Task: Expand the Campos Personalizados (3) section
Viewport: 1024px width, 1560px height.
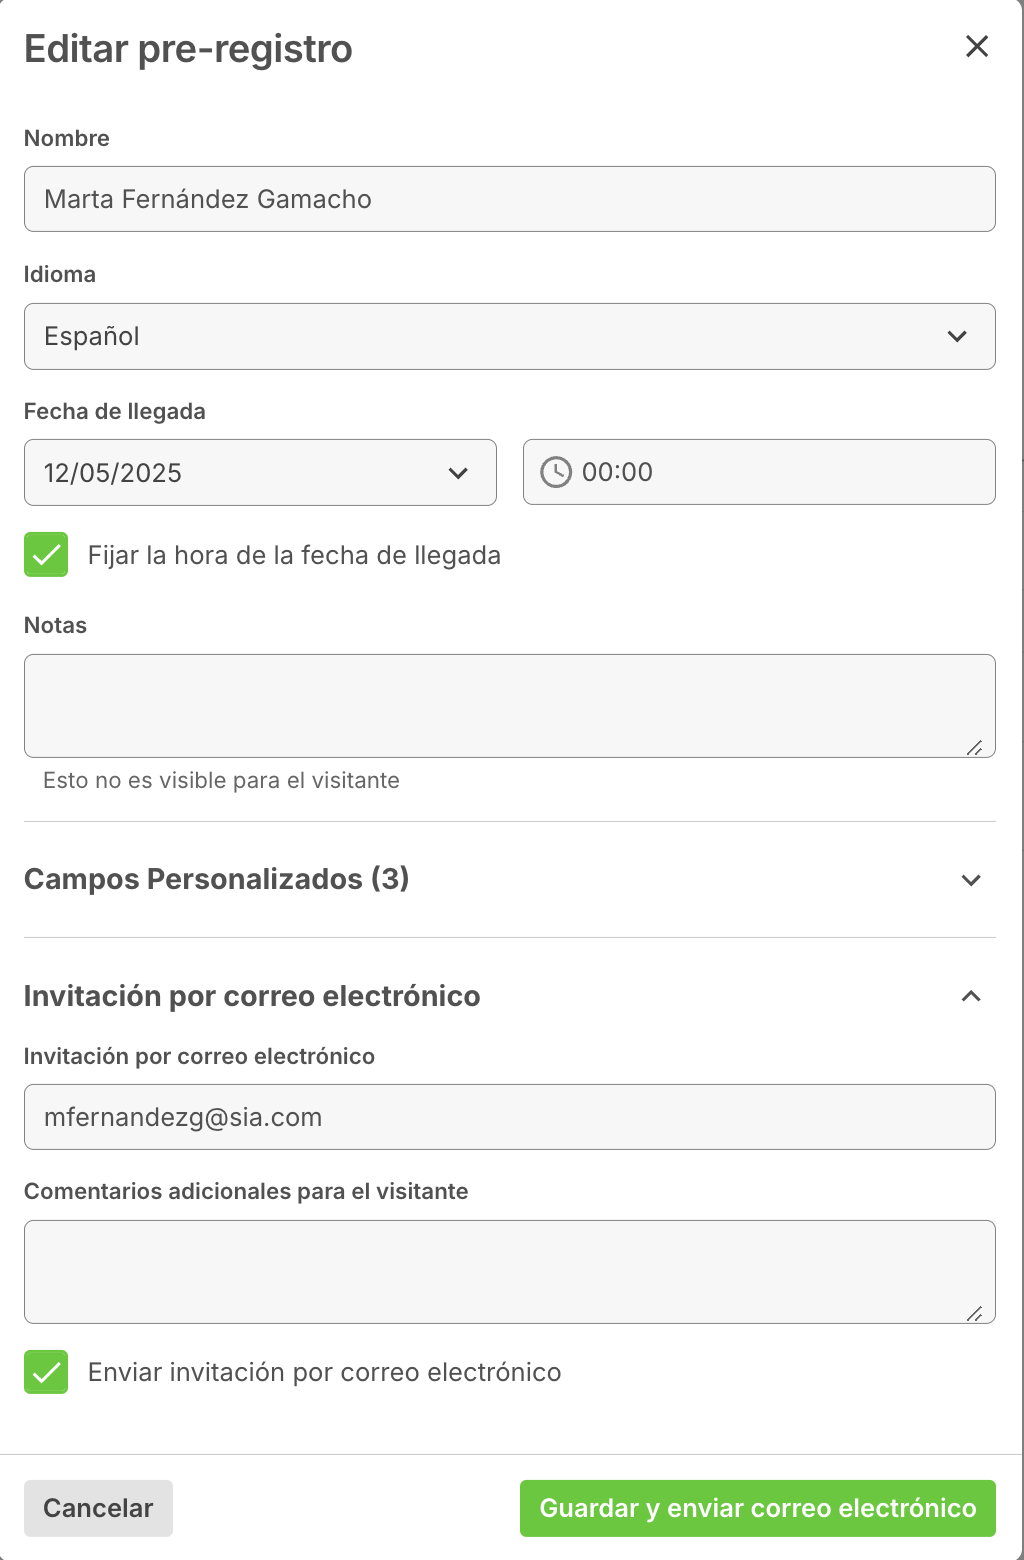Action: pos(971,880)
